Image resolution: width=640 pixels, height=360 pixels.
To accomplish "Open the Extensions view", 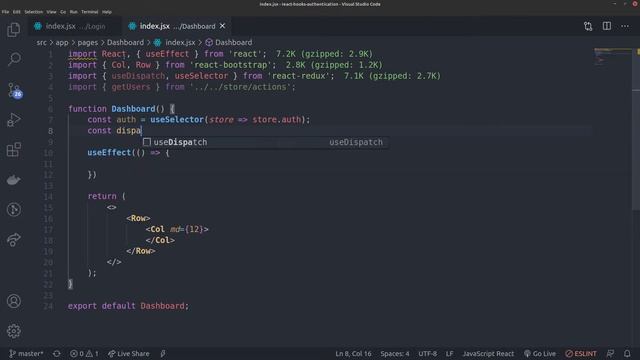I will click(x=13, y=150).
